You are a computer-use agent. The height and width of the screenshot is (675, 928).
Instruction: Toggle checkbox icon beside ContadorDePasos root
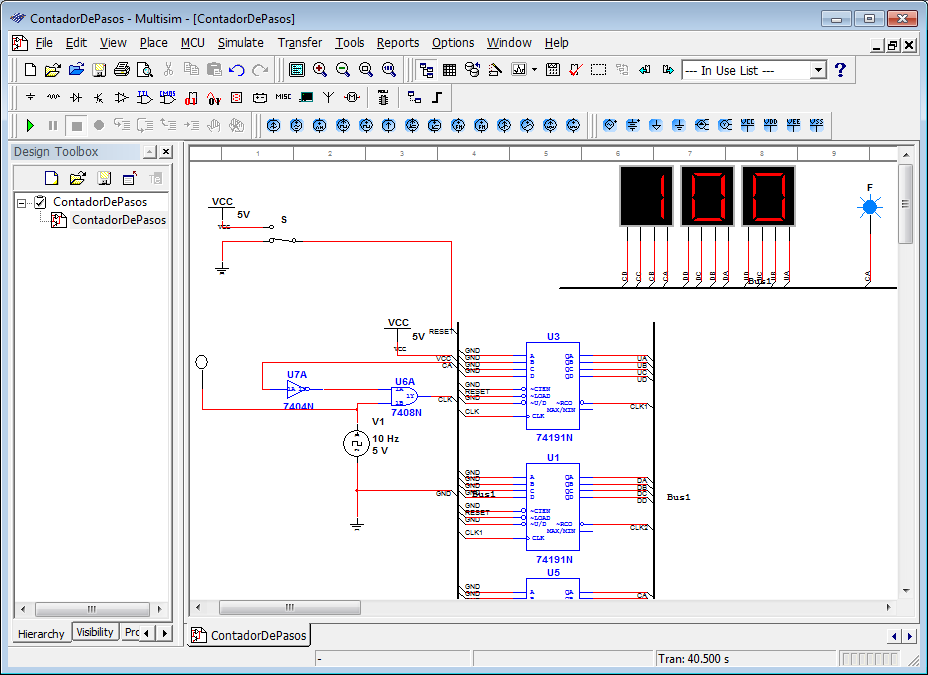pyautogui.click(x=41, y=202)
